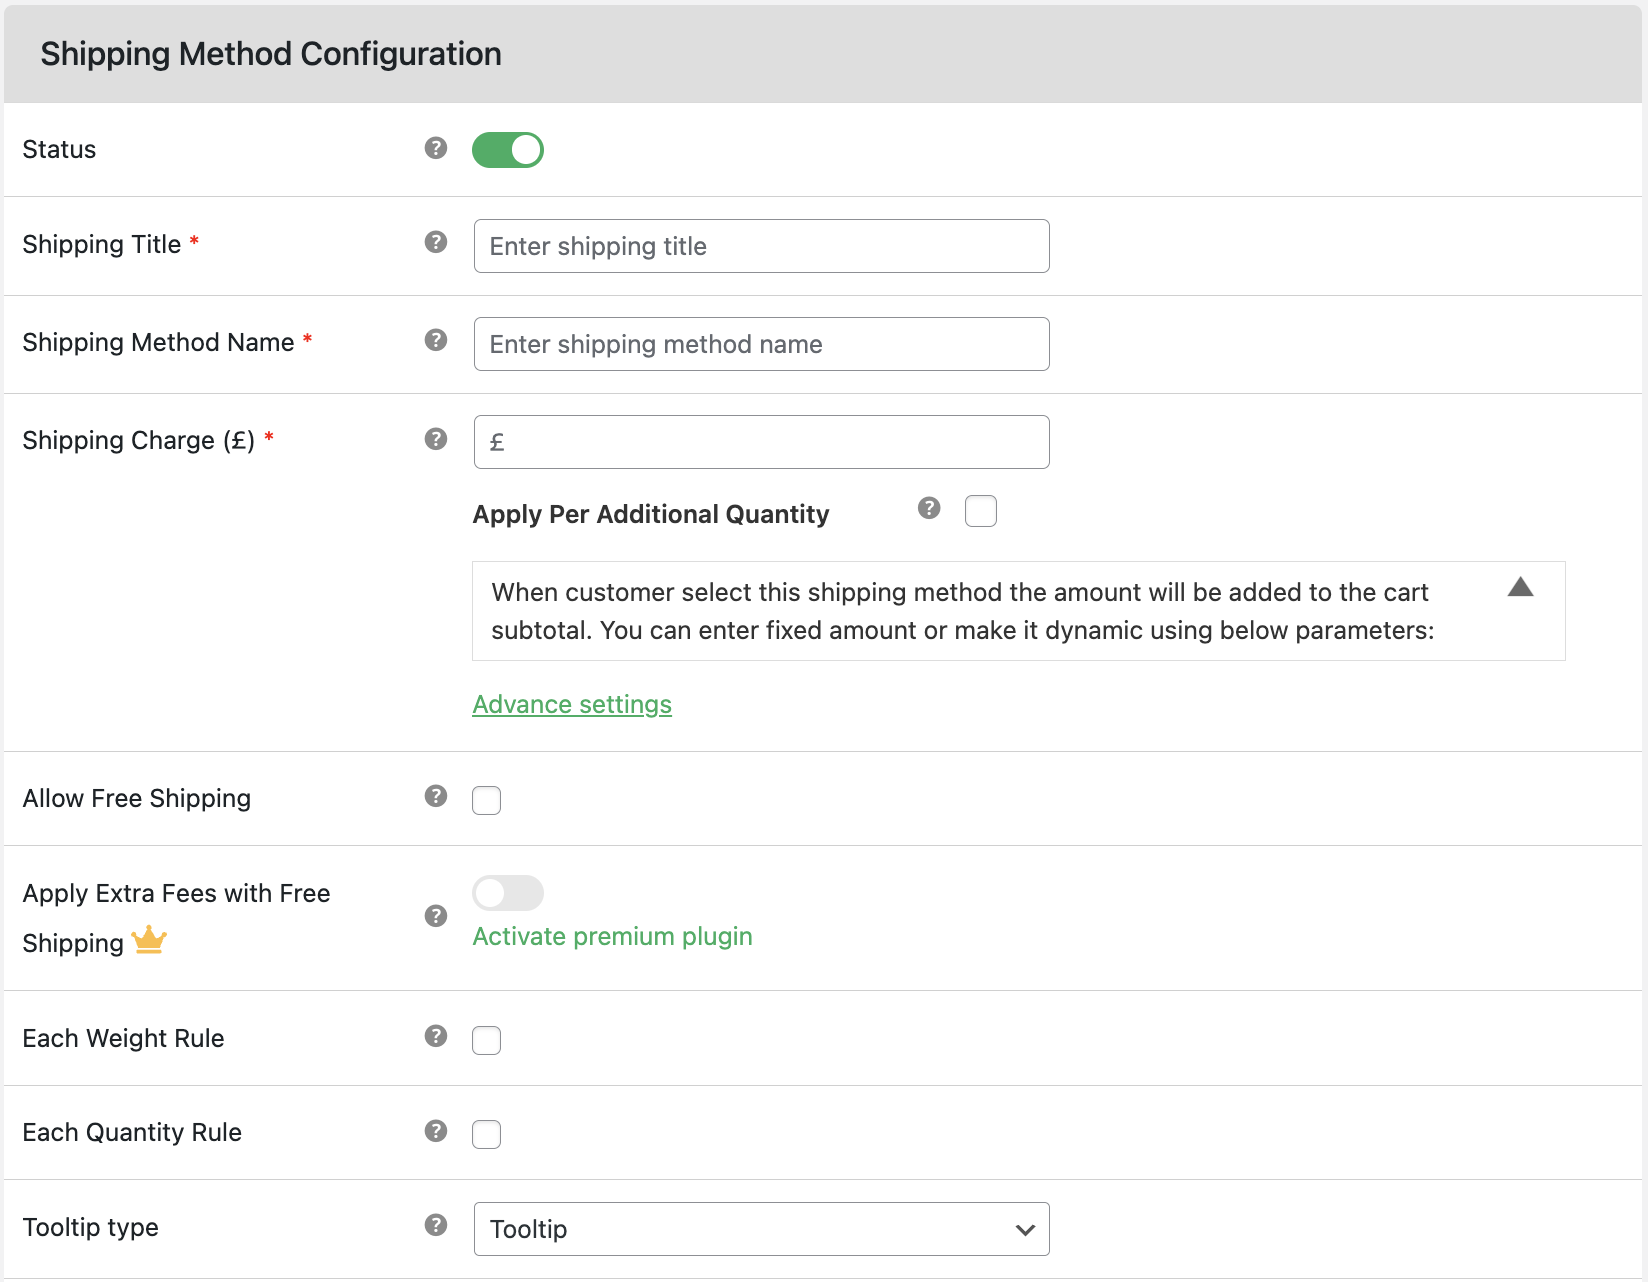Screen dimensions: 1648x1282
Task: Check the Each Quantity Rule box
Action: [487, 1134]
